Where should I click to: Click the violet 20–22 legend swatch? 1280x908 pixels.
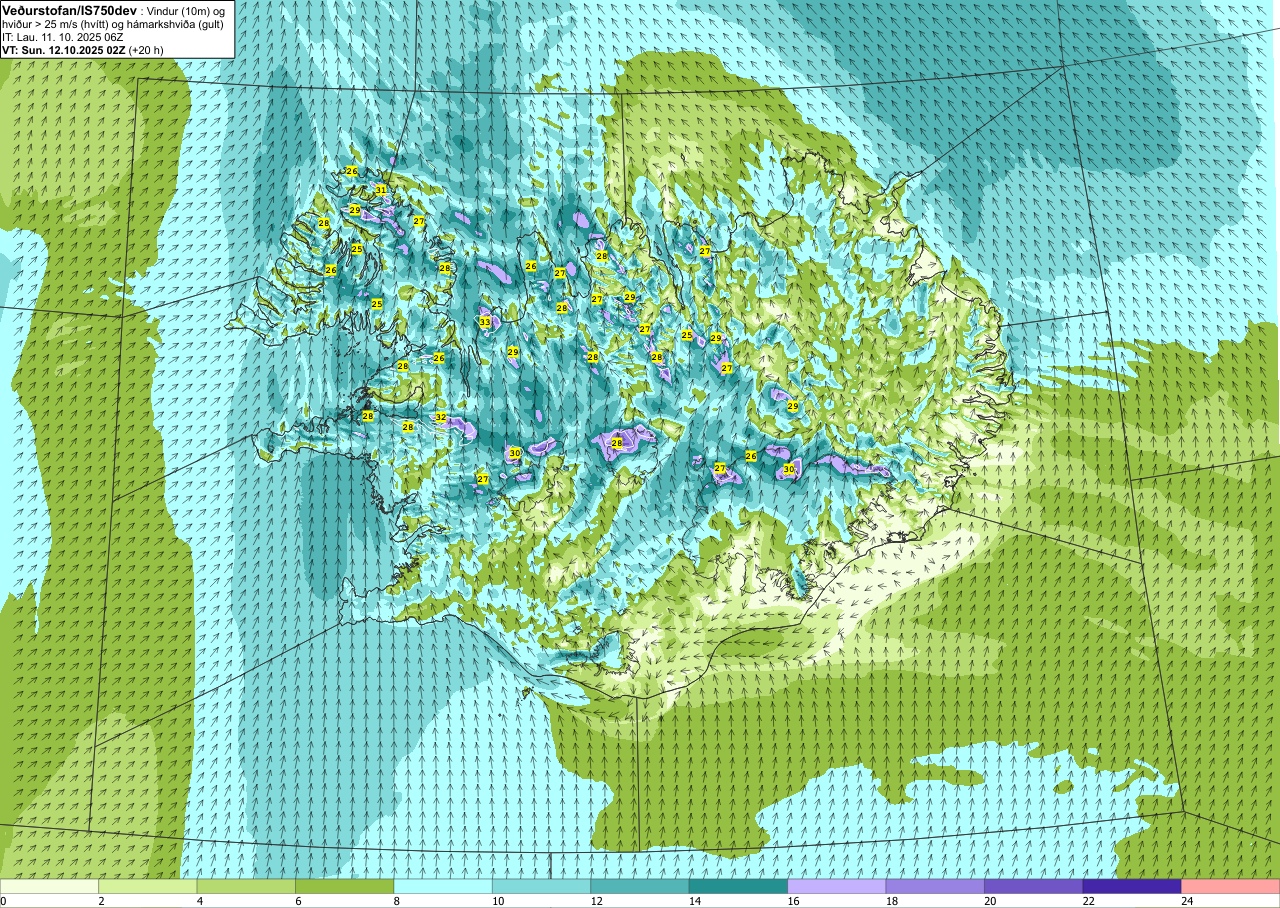[x=1034, y=886]
